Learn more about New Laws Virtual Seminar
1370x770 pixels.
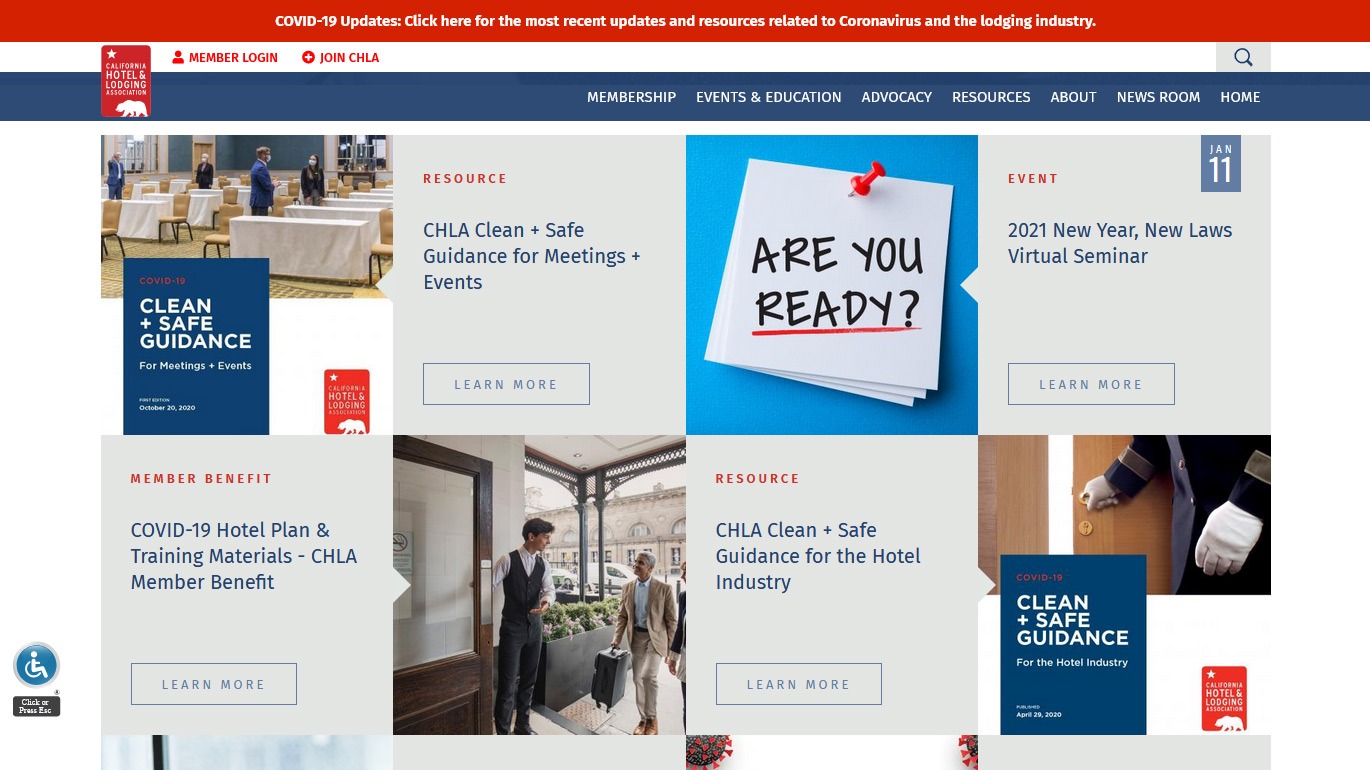click(1091, 384)
